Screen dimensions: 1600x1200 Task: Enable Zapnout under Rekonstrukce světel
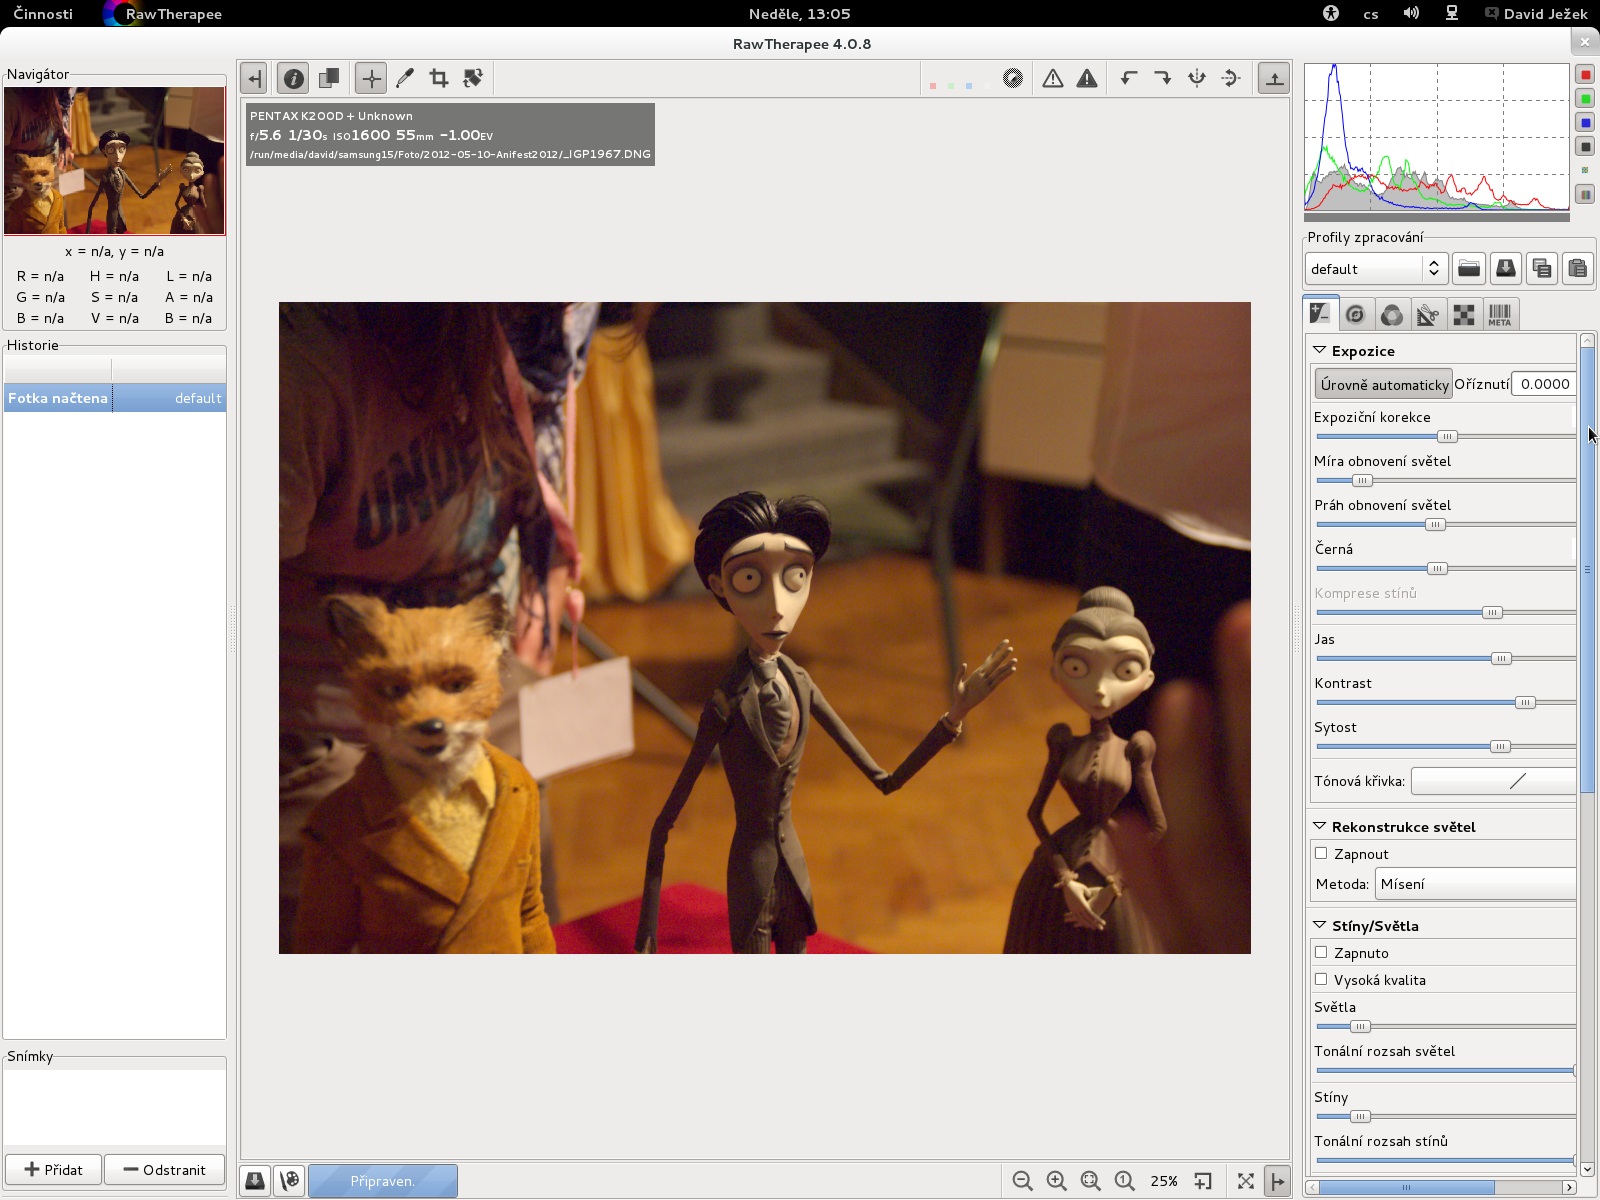click(1321, 853)
